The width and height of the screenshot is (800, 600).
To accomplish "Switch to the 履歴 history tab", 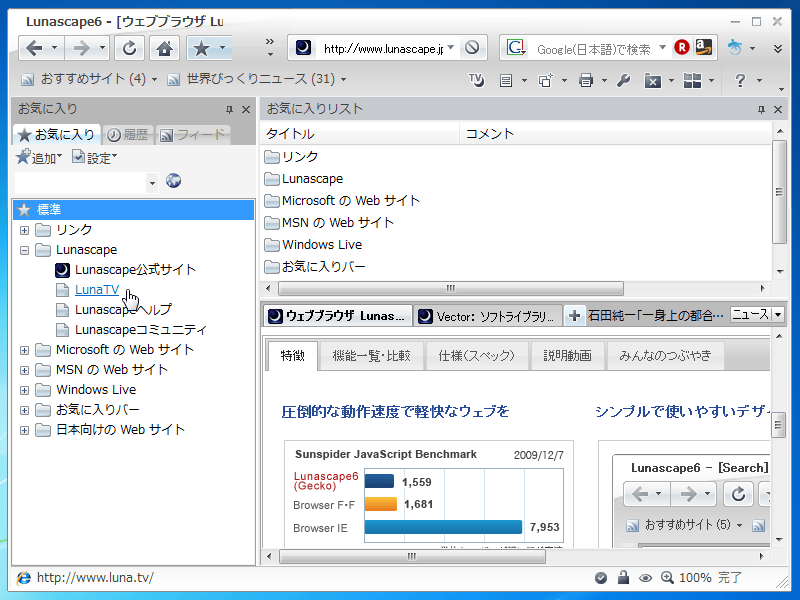I will (128, 135).
